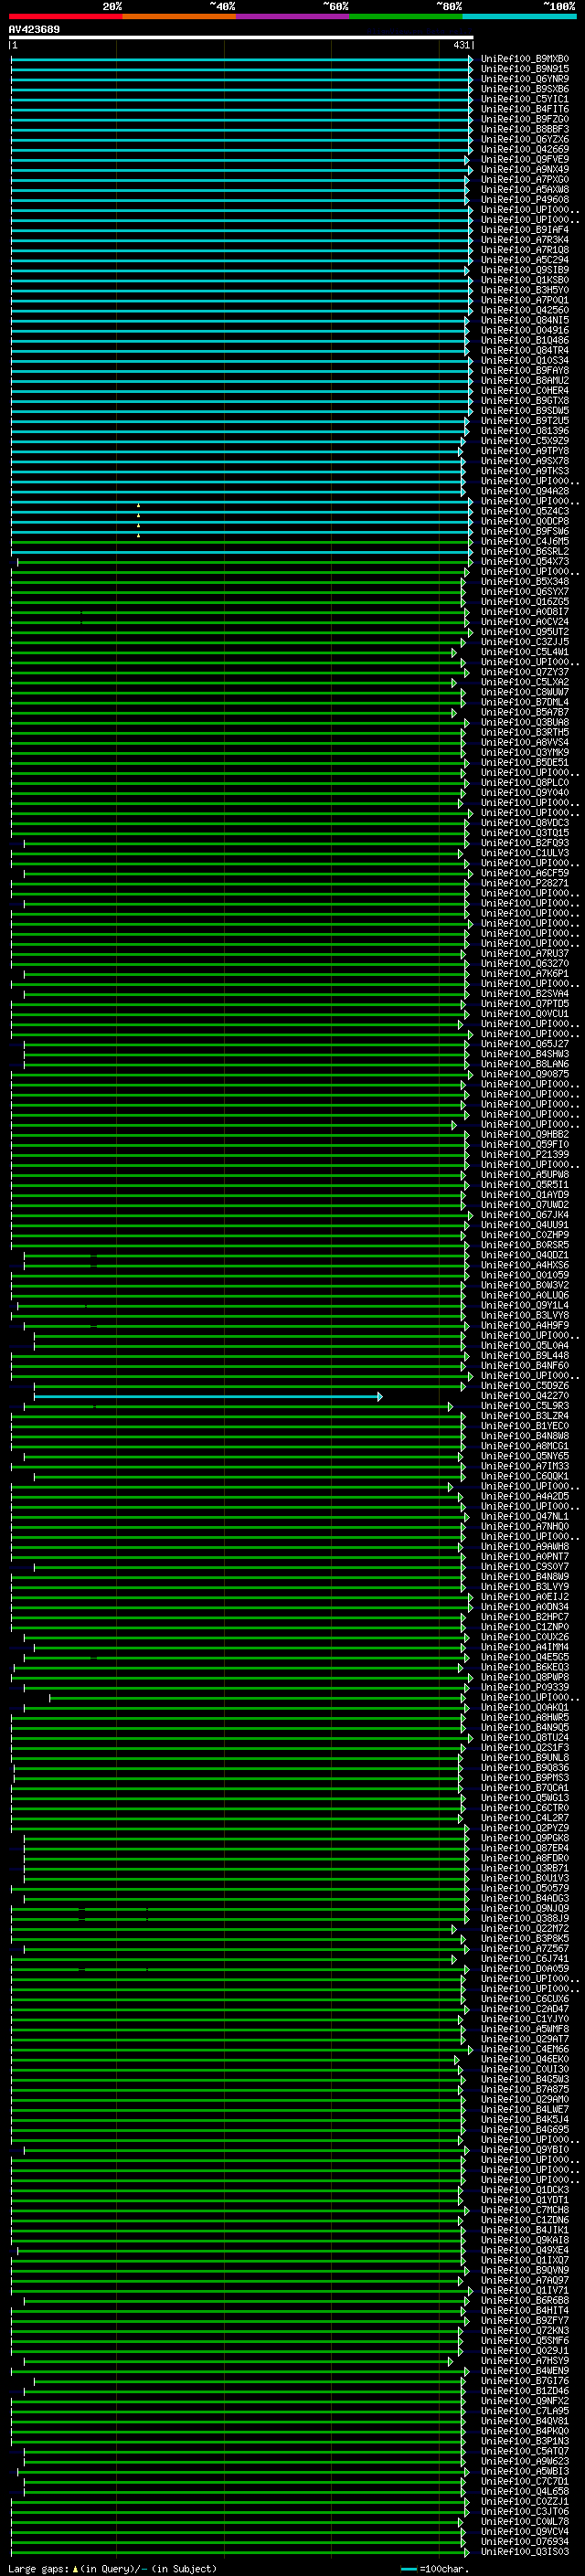Open hit UniRef100_B9MXB0
585x2576 pixels.
pyautogui.click(x=525, y=59)
